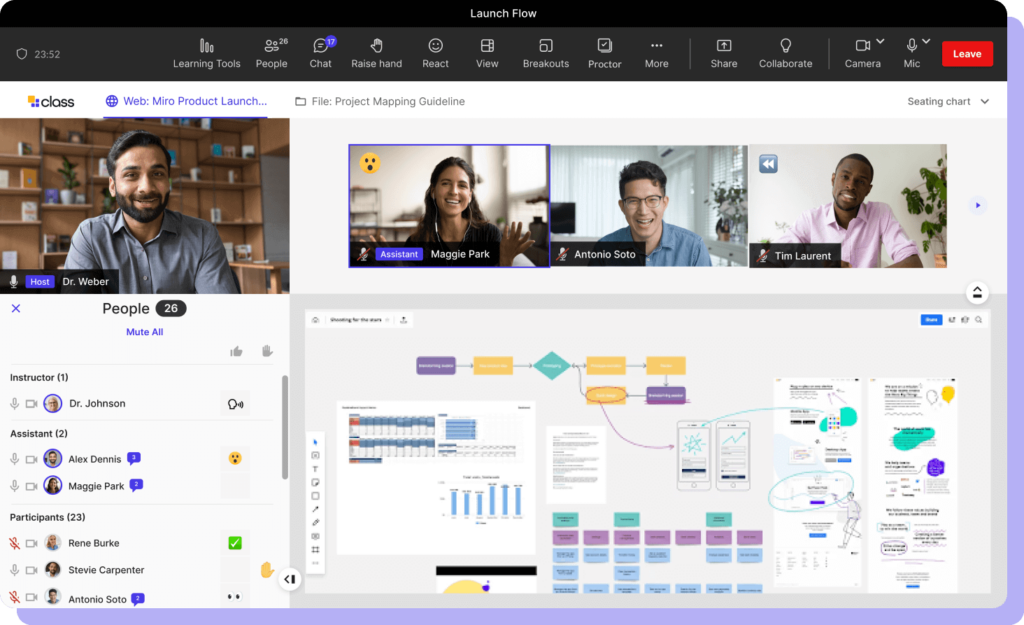
Task: Open the Chat panel icon
Action: [320, 46]
